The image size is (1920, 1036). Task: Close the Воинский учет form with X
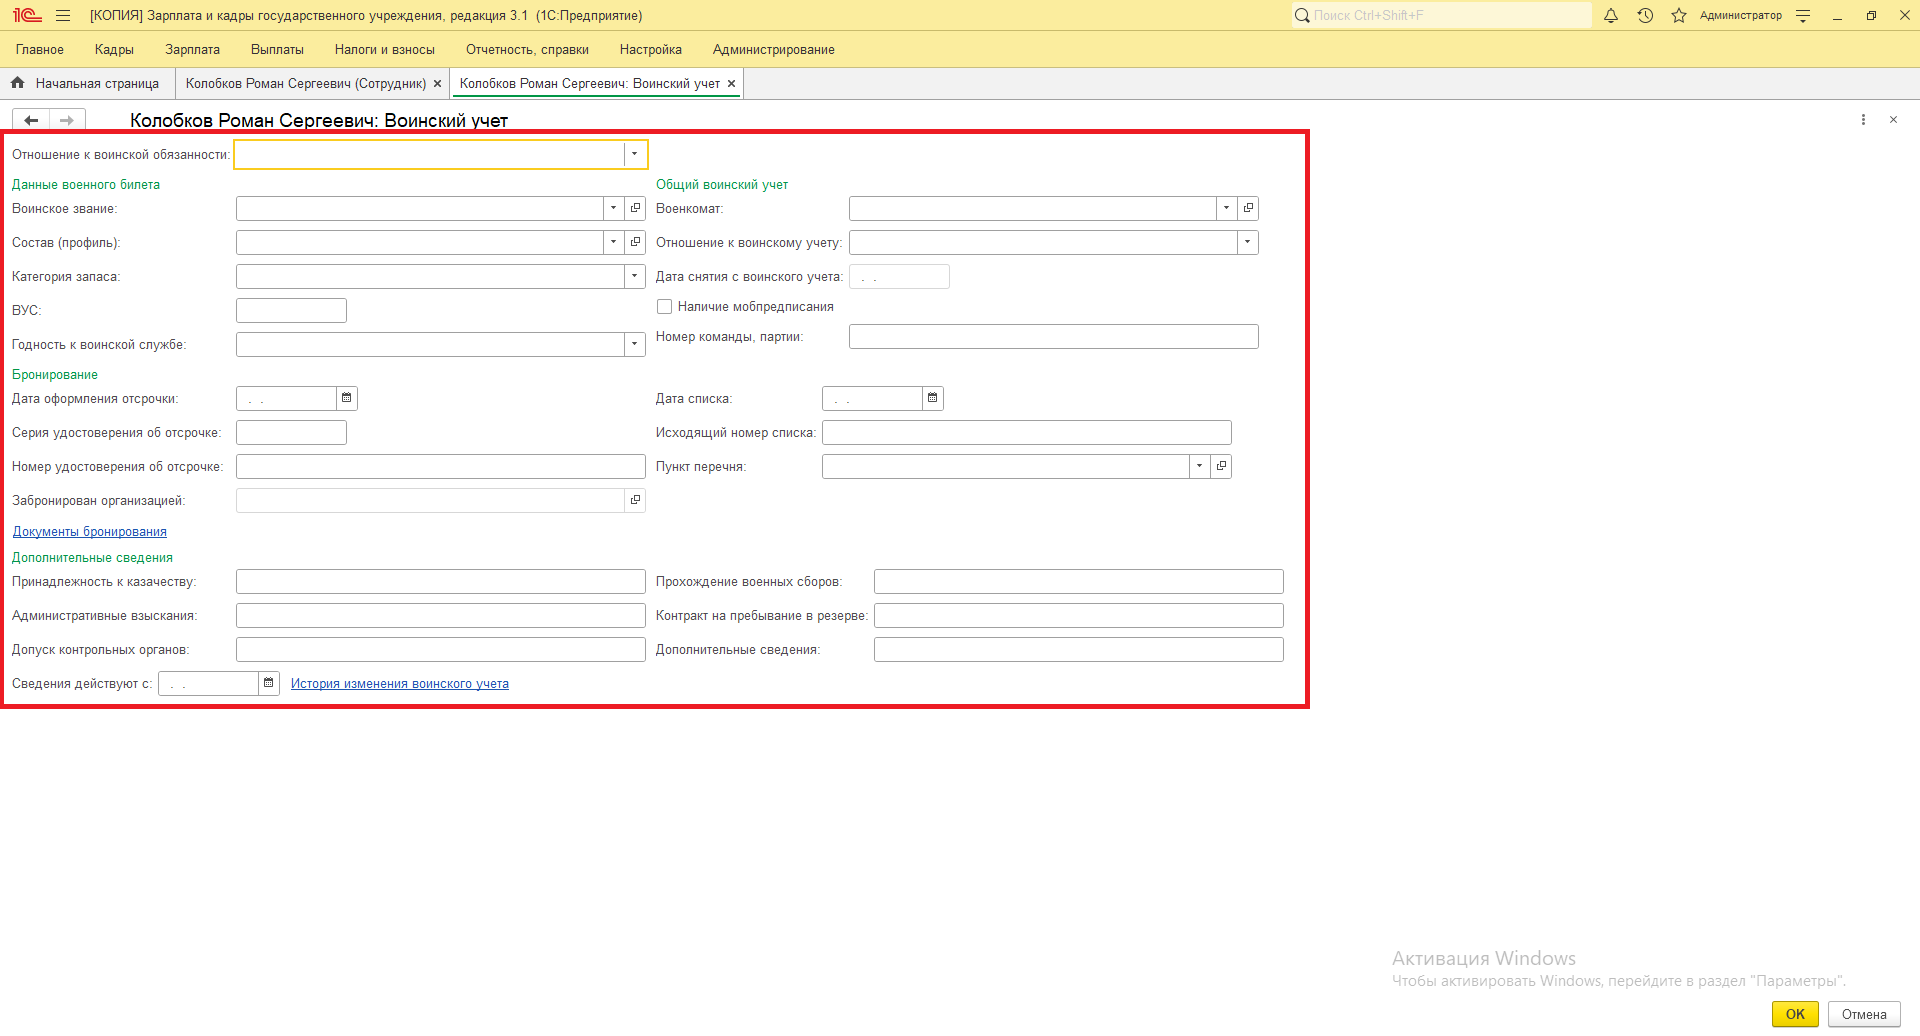click(x=1893, y=120)
